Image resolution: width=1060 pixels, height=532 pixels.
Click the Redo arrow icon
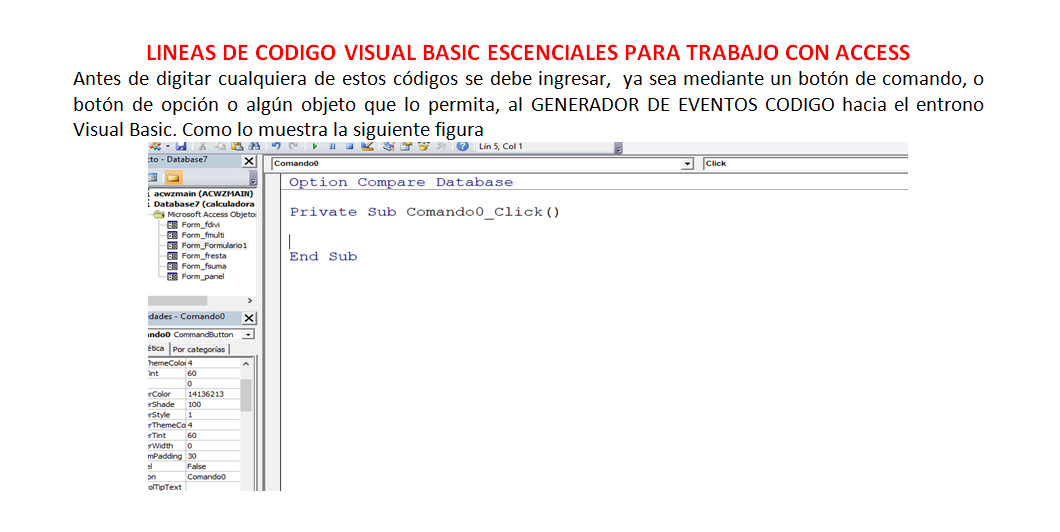pyautogui.click(x=293, y=146)
